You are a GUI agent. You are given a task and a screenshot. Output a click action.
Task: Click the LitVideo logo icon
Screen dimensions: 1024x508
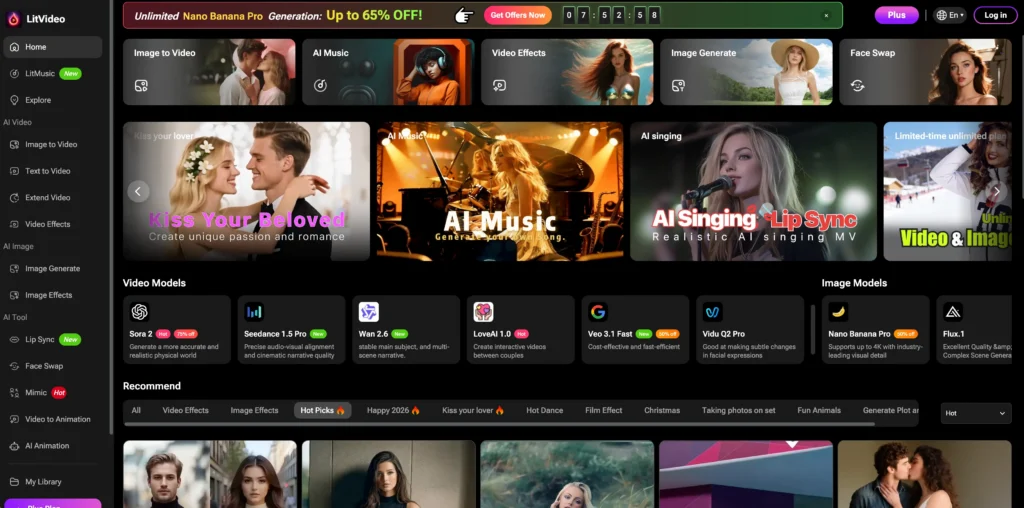14,18
